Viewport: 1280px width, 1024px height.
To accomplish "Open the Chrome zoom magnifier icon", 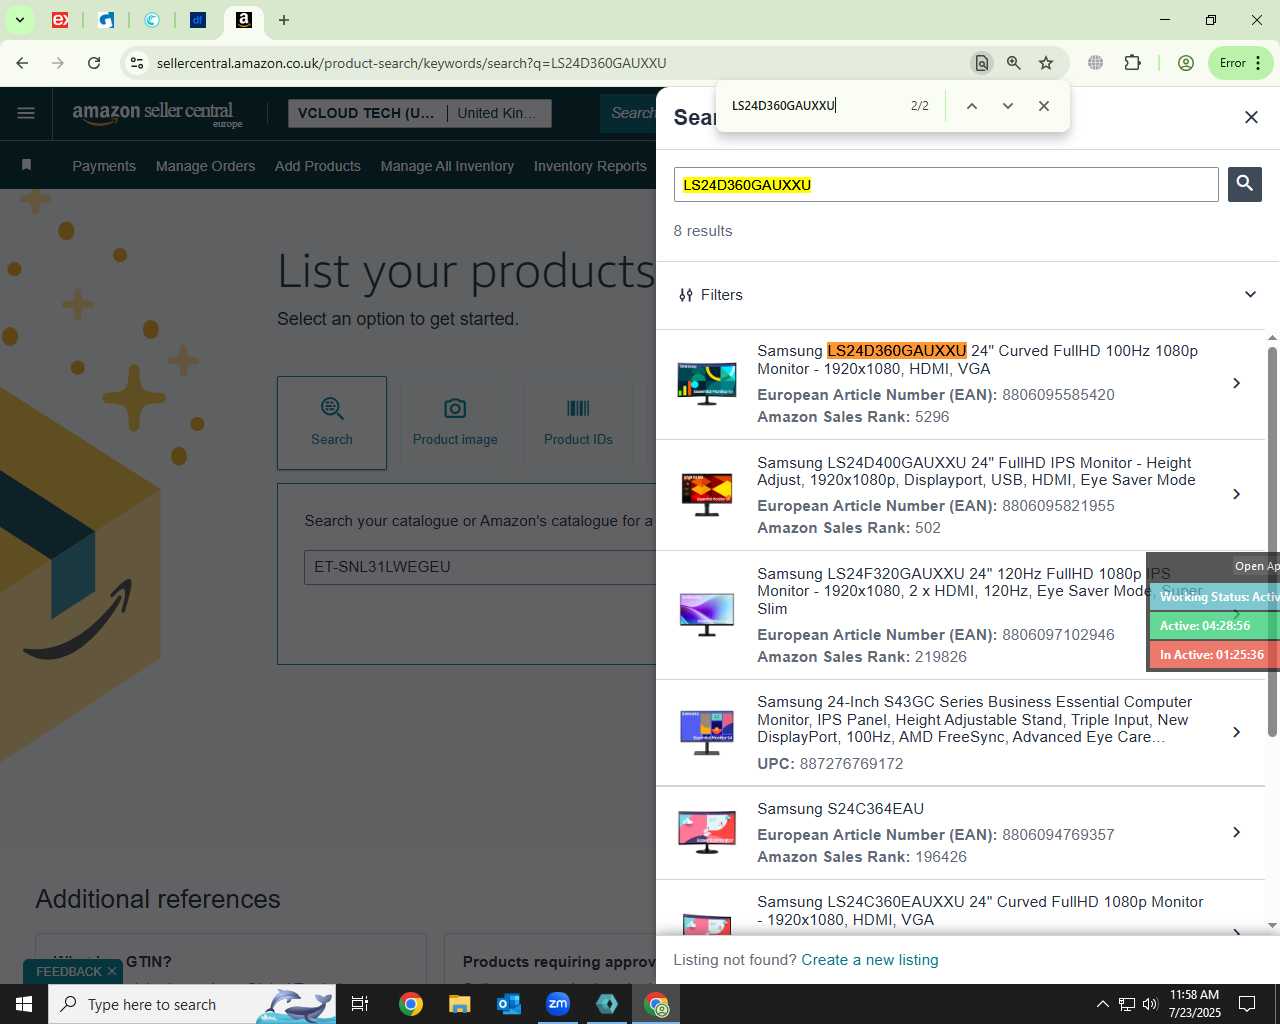I will [1014, 63].
